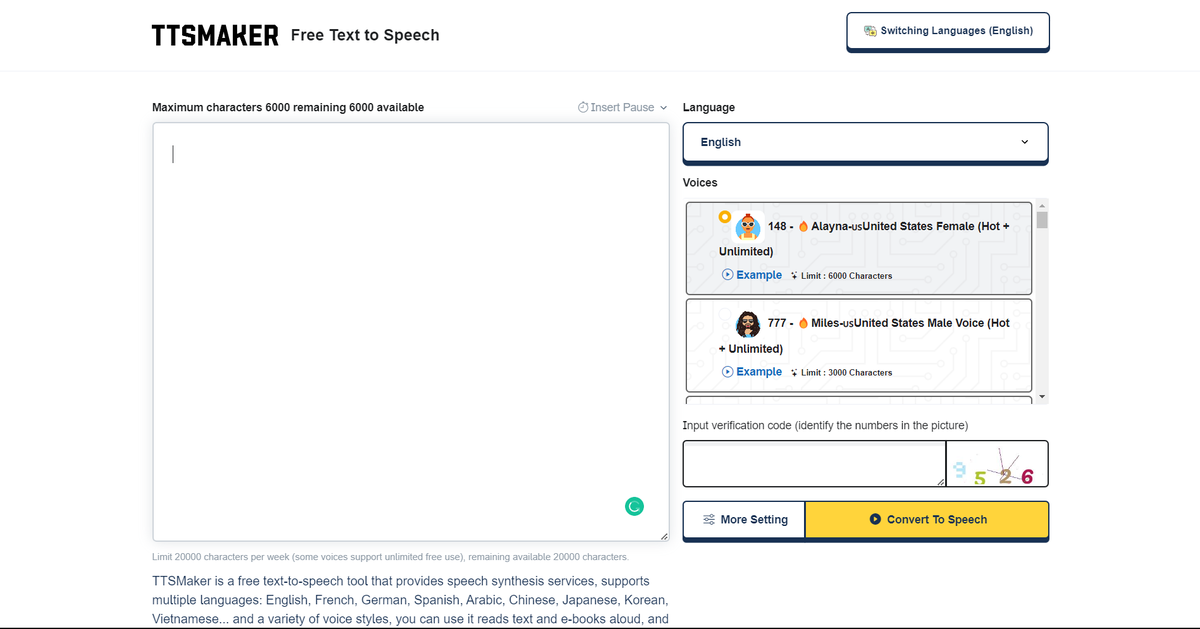
Task: Click Miles' avatar thumbnail
Action: [x=748, y=323]
